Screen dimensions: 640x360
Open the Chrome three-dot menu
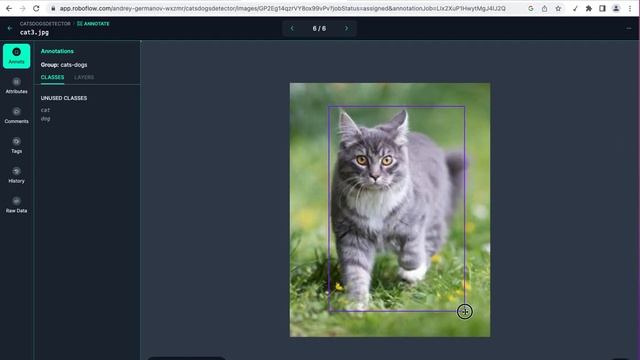pos(630,8)
